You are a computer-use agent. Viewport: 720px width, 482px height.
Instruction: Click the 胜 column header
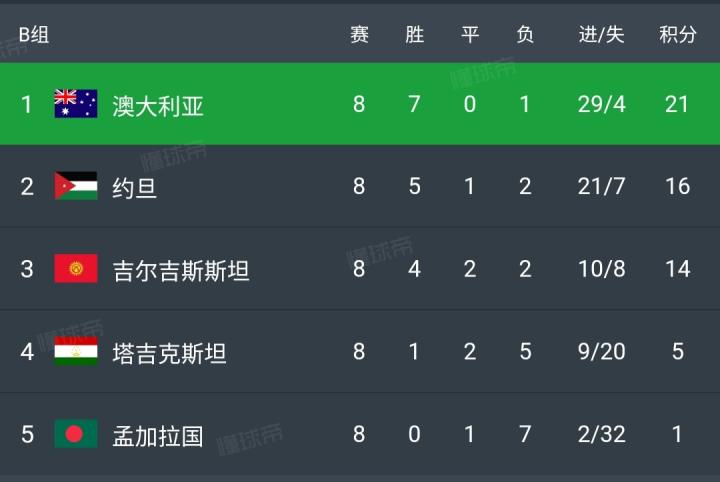[x=414, y=35]
